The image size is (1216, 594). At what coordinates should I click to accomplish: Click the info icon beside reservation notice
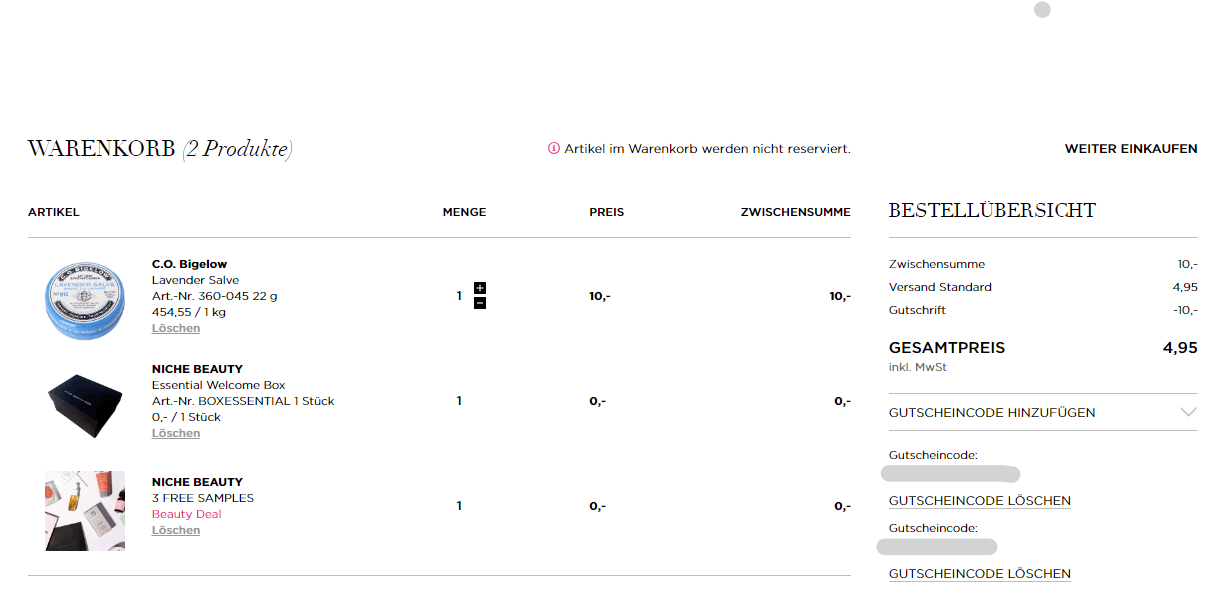click(x=554, y=149)
